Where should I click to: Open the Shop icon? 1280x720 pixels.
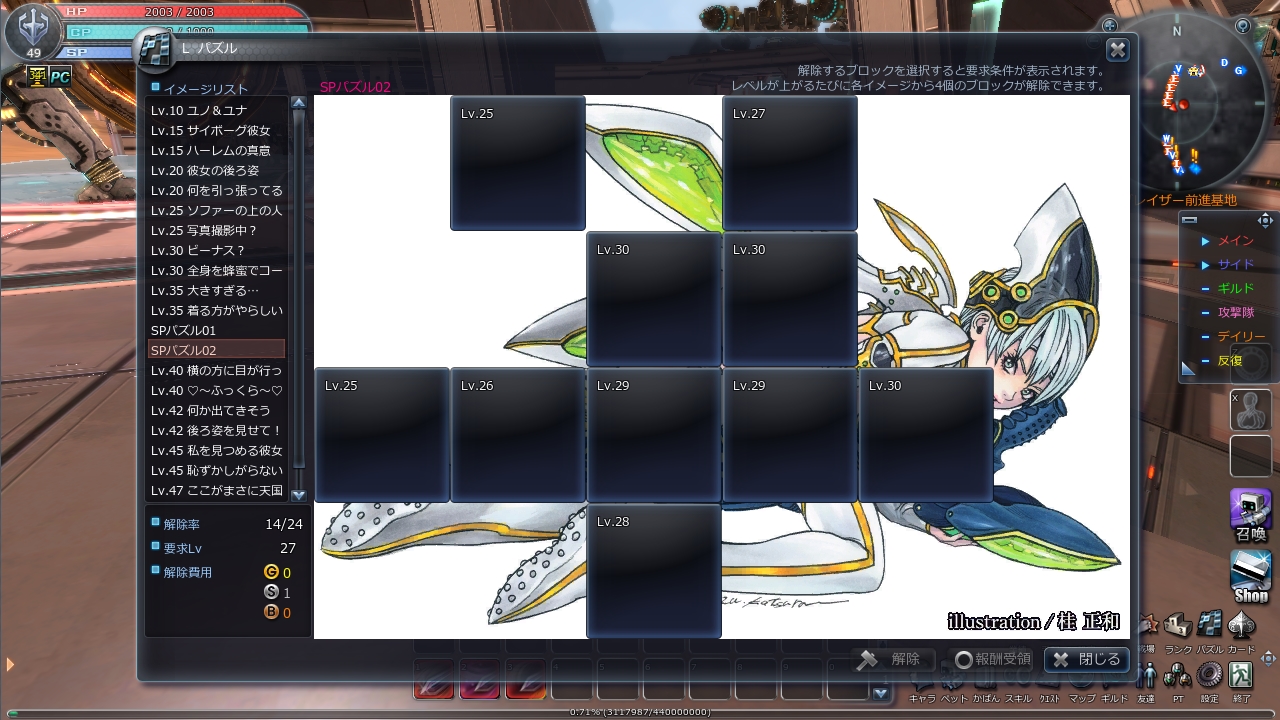click(1250, 576)
